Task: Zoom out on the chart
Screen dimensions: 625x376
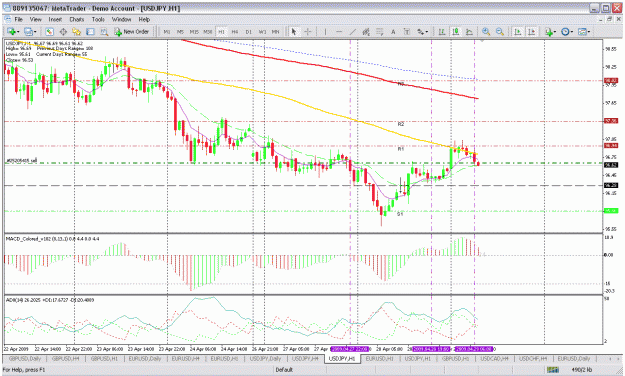Action: click(499, 31)
